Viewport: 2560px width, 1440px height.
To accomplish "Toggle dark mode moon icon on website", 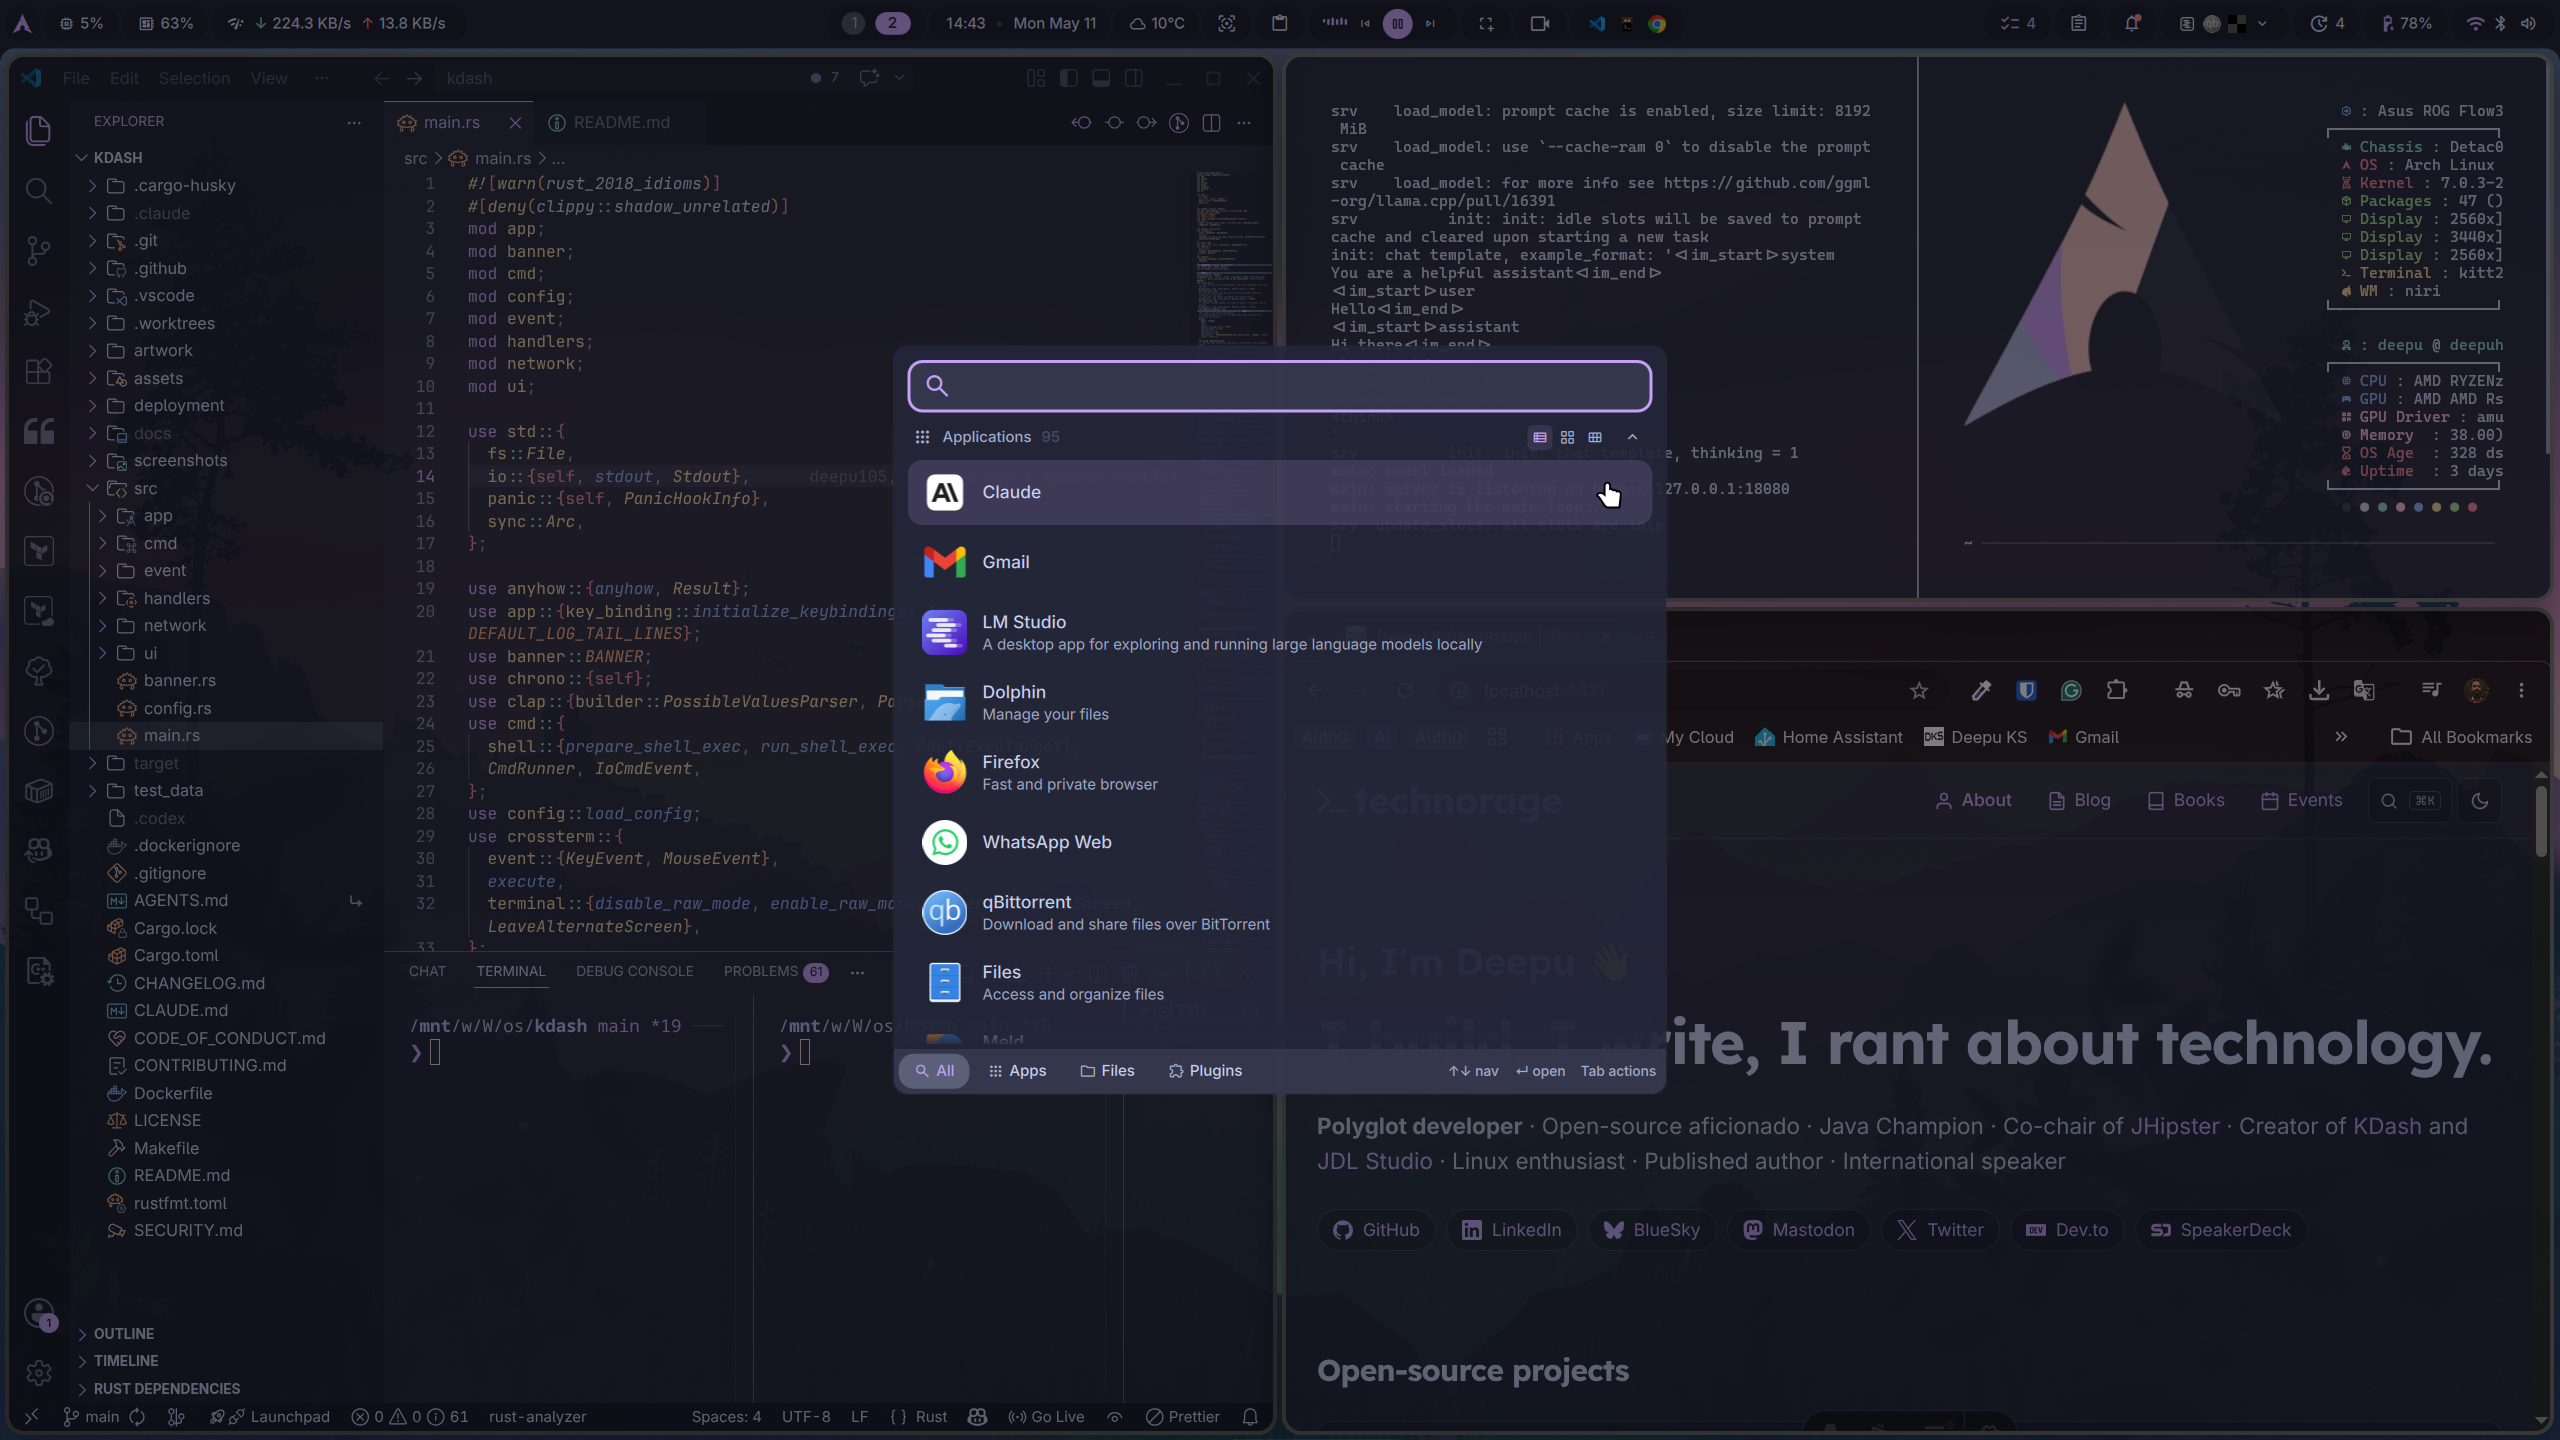I will [2480, 801].
